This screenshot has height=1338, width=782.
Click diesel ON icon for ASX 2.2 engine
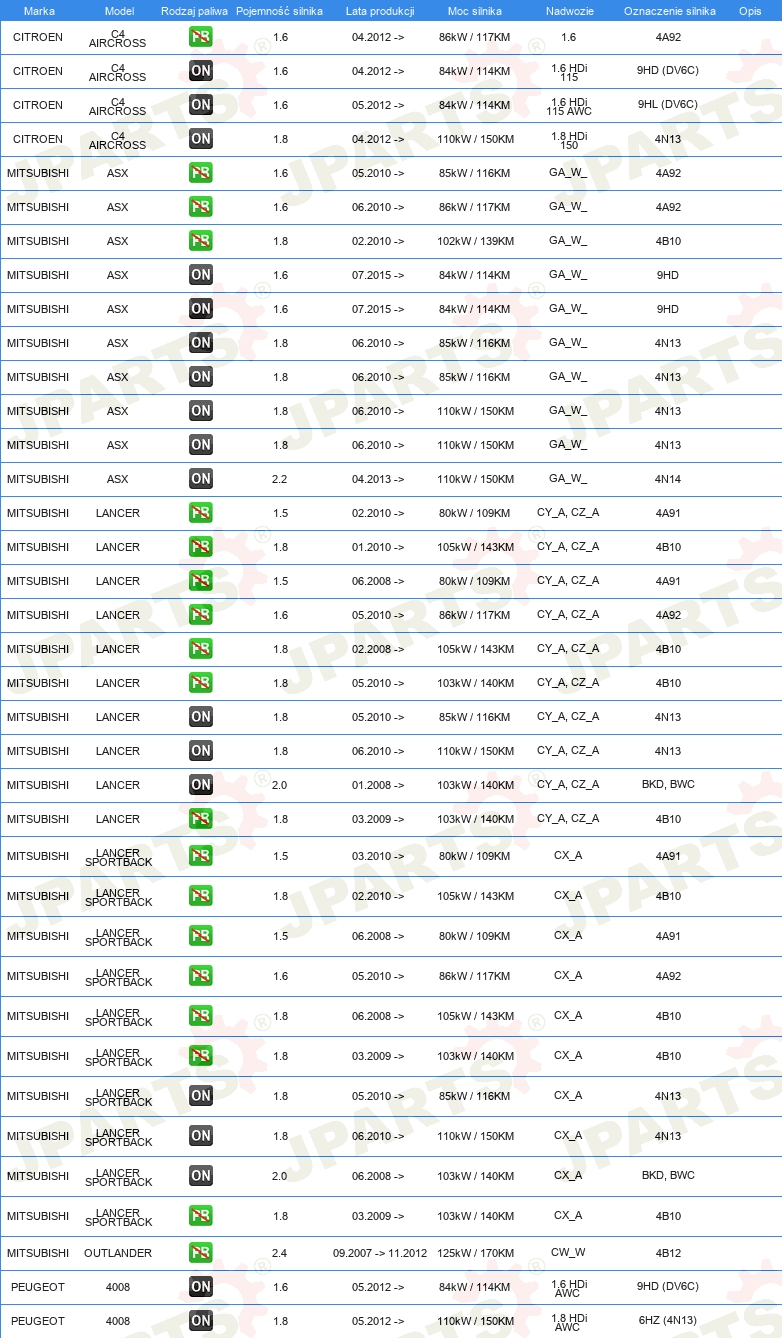coord(201,479)
